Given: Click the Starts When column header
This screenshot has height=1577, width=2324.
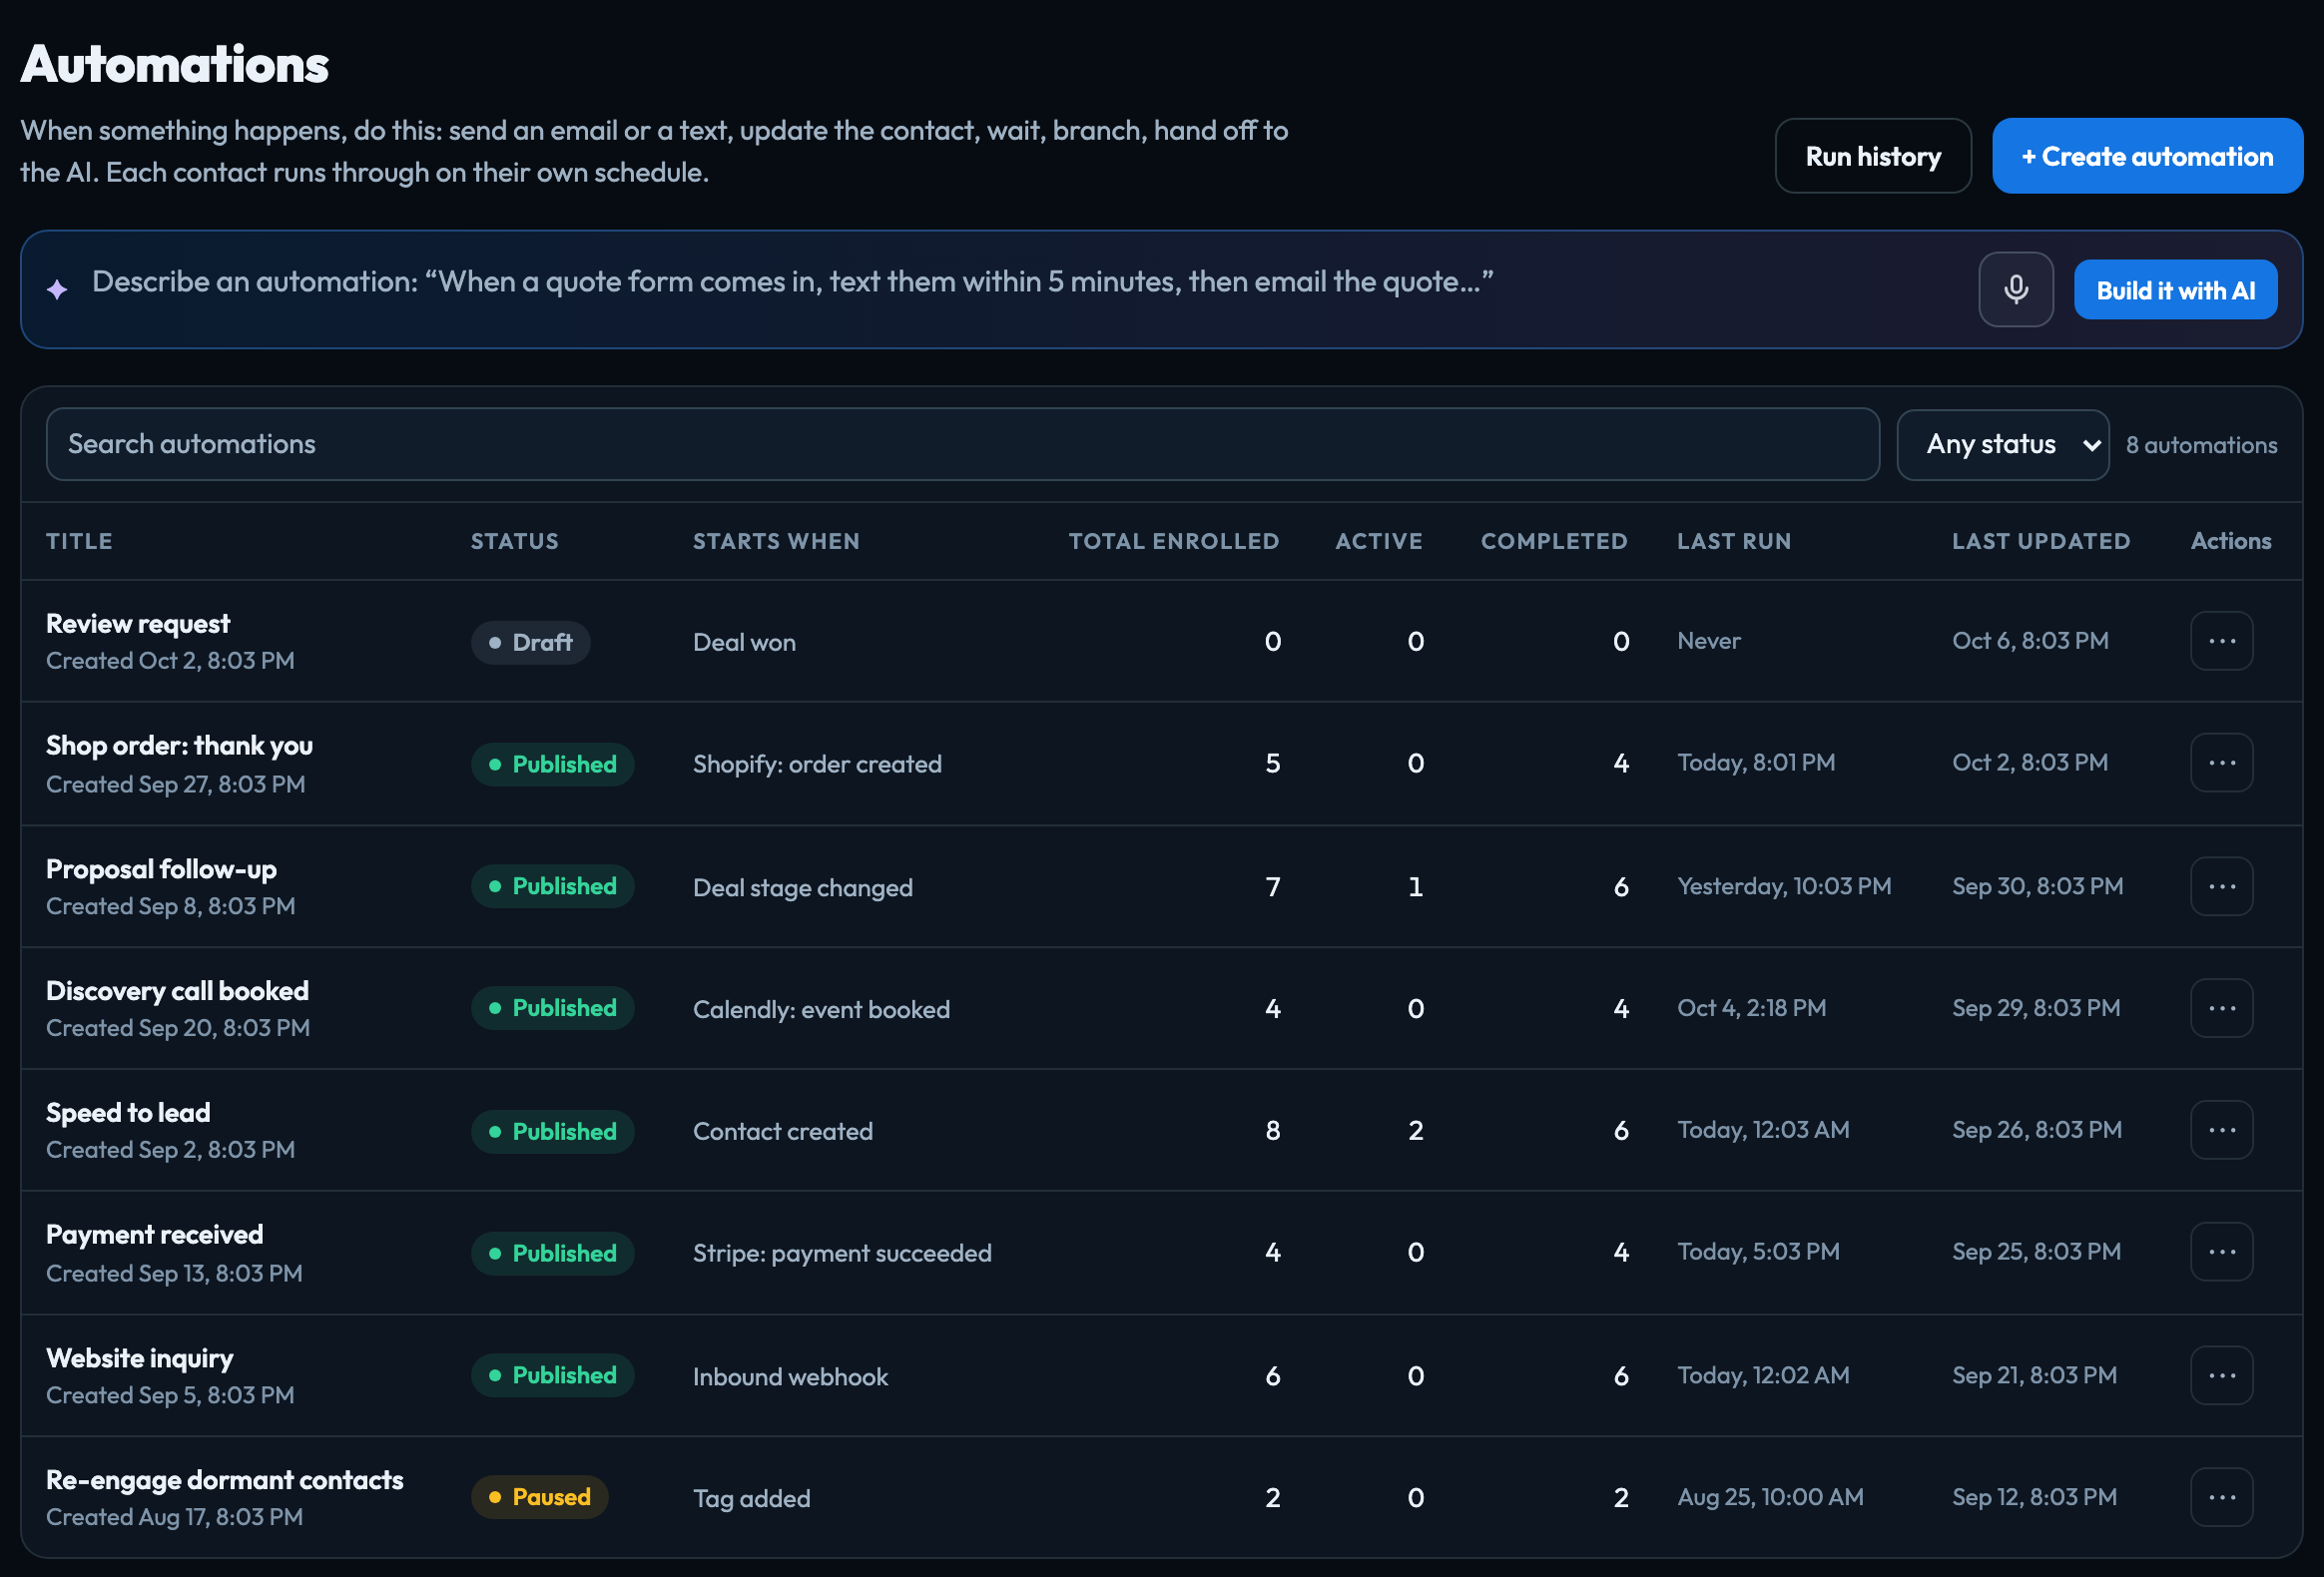Looking at the screenshot, I should 776,541.
